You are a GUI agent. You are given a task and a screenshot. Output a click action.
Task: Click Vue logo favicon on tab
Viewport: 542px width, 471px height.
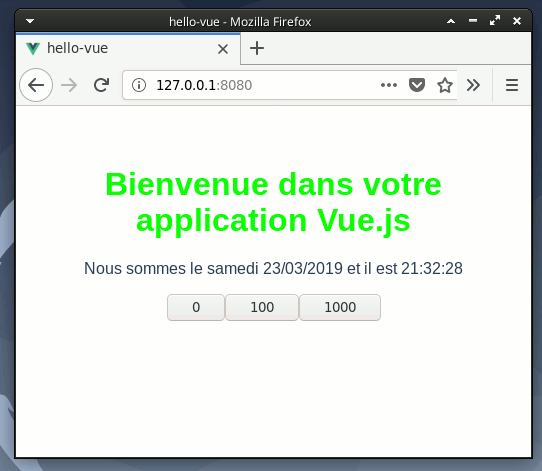point(33,49)
